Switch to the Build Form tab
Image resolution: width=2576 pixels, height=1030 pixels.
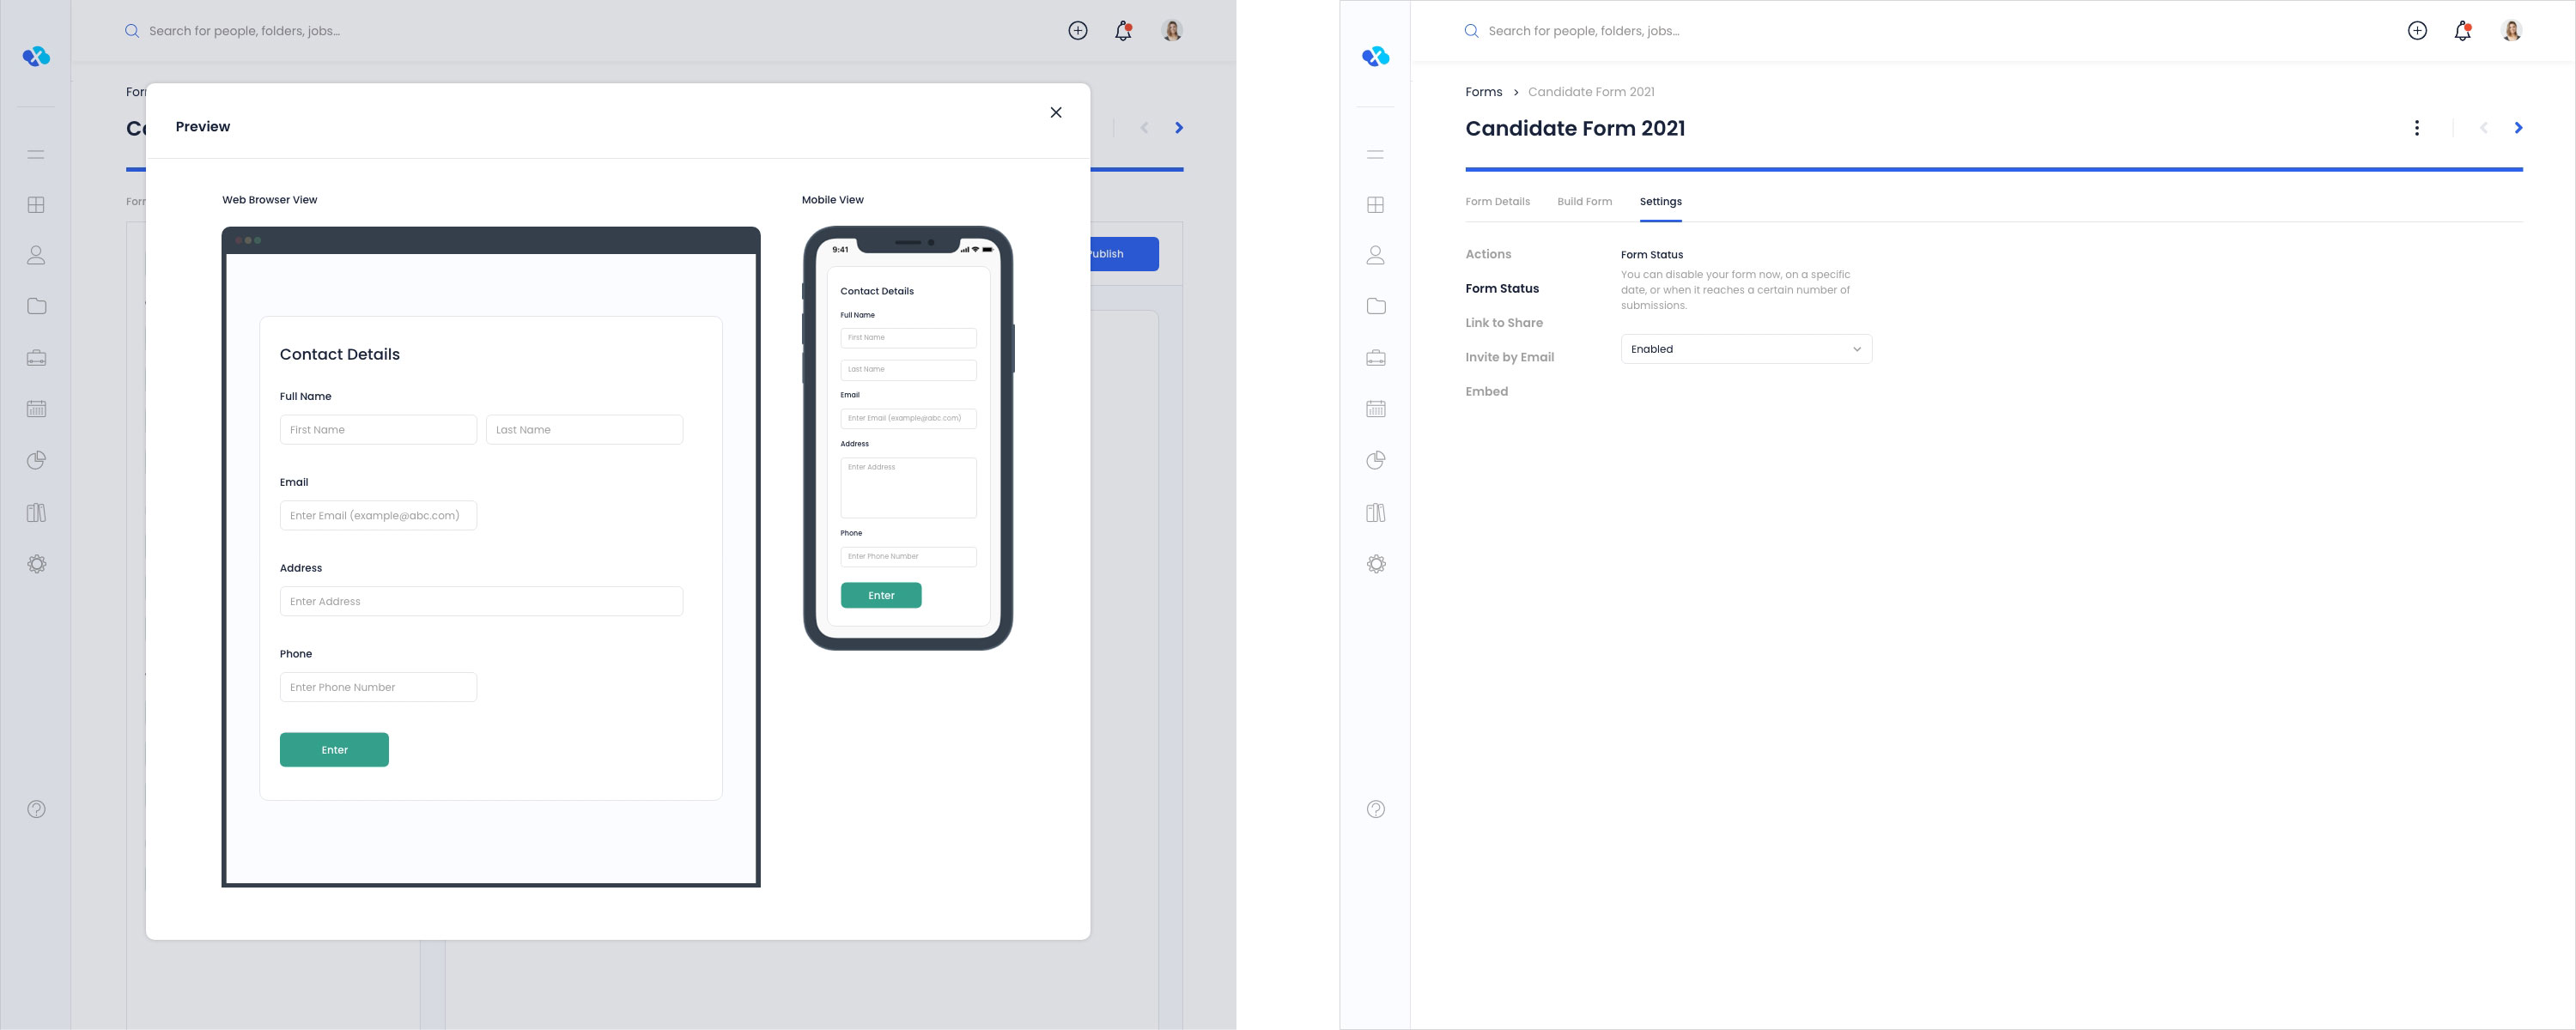click(1584, 202)
